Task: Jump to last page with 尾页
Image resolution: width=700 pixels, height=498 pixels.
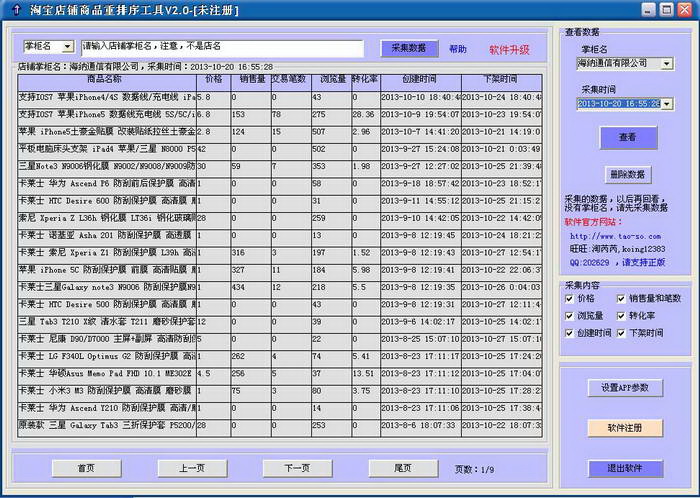Action: pyautogui.click(x=403, y=468)
